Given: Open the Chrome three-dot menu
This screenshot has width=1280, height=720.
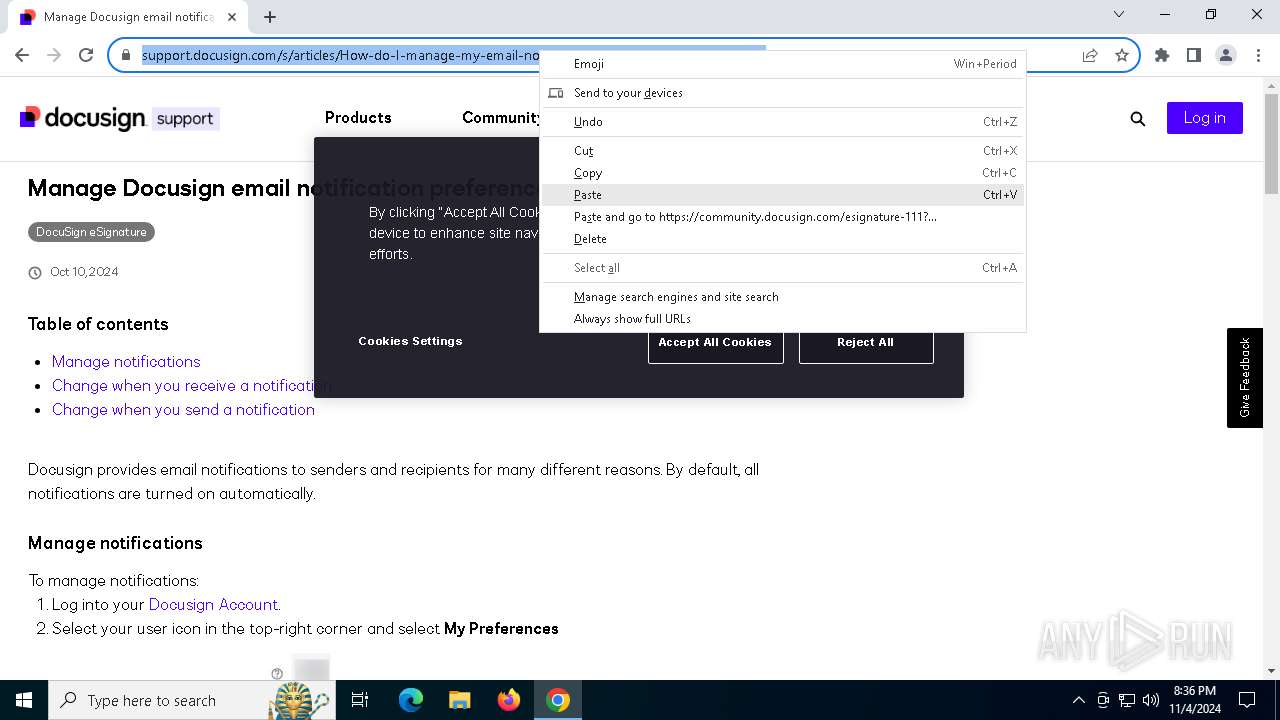Looking at the screenshot, I should [1258, 55].
